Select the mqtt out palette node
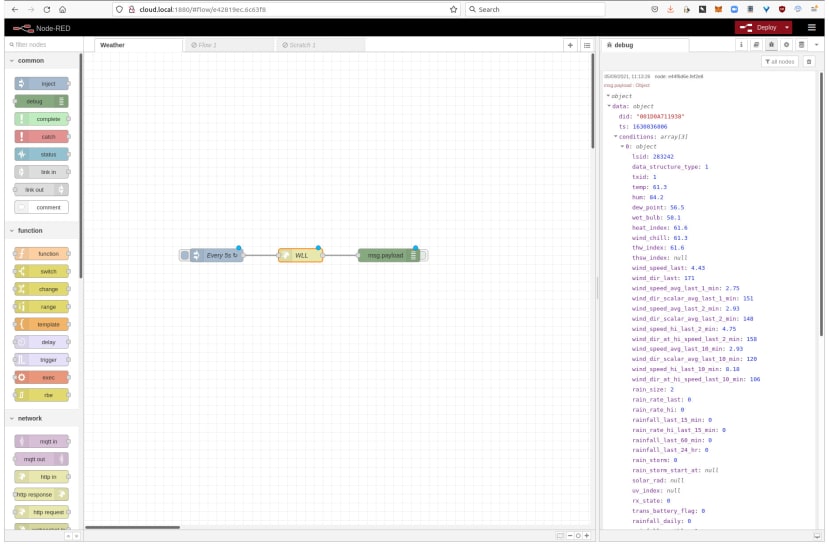829x546 pixels. click(42, 459)
